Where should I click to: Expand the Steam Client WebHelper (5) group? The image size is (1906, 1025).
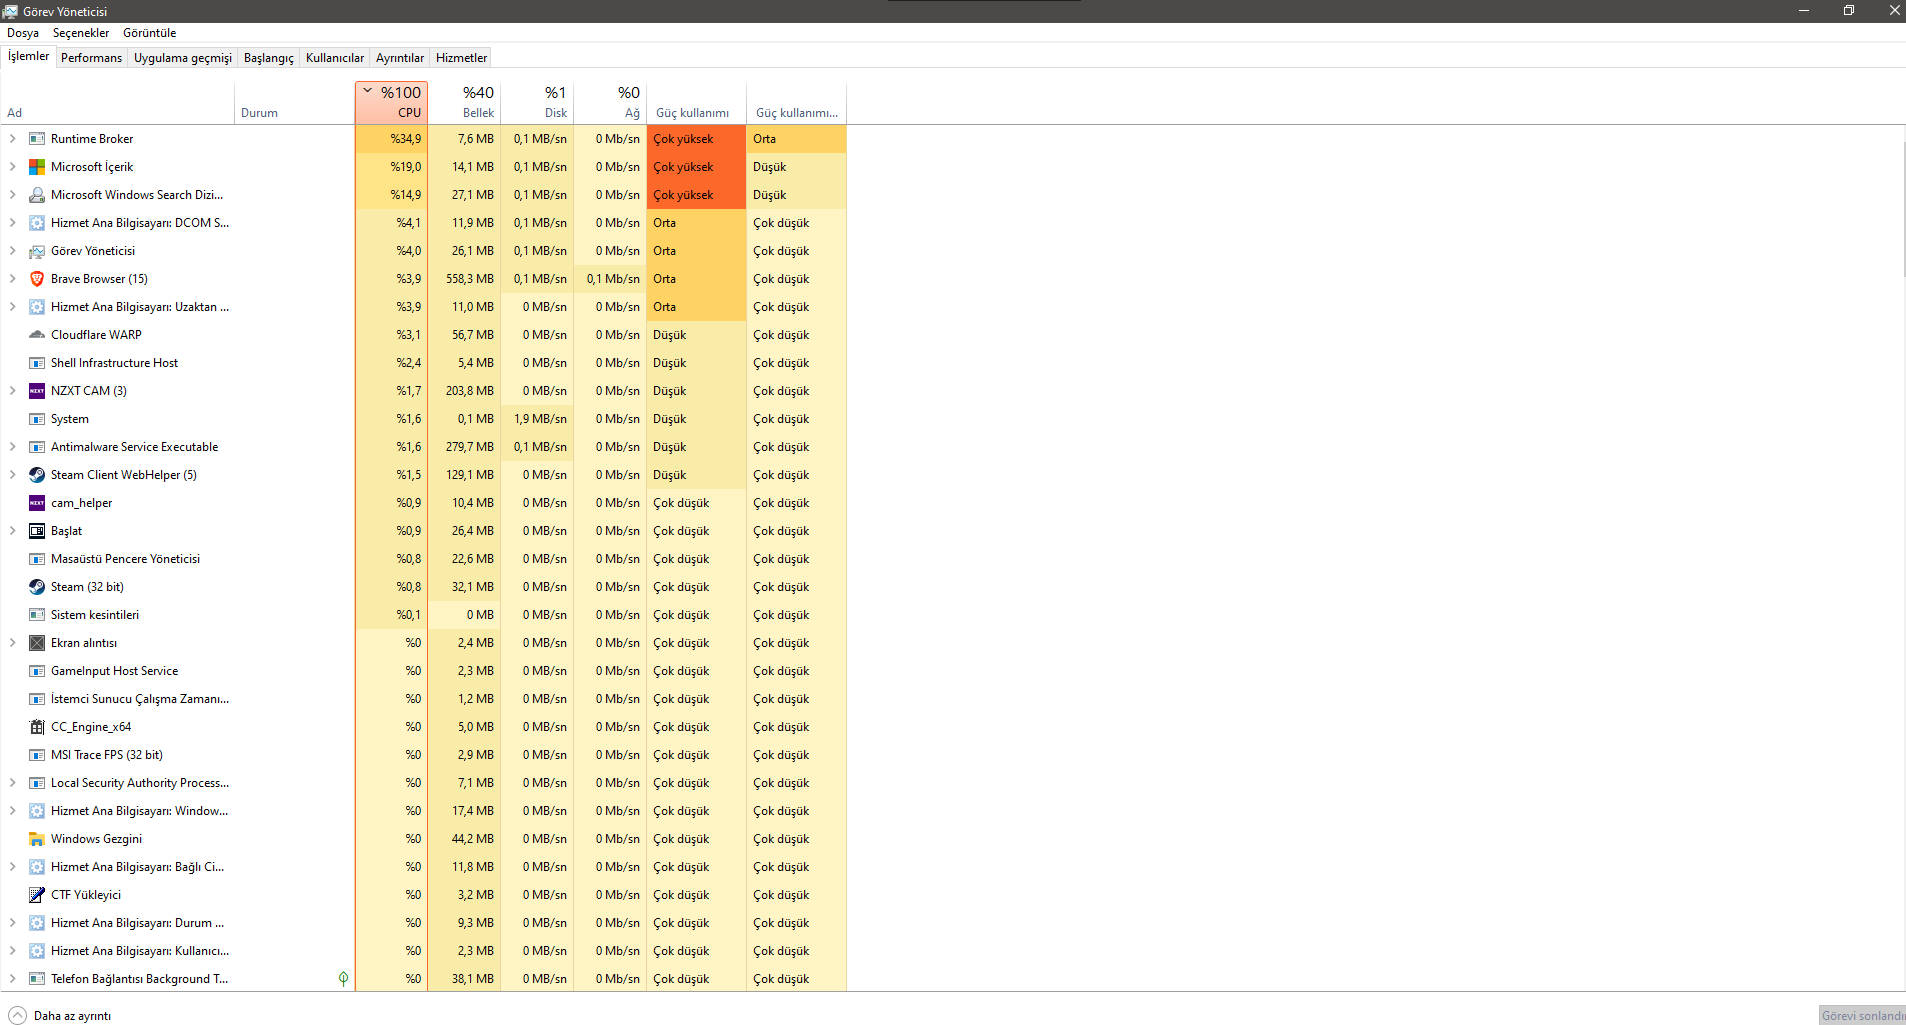(x=12, y=475)
